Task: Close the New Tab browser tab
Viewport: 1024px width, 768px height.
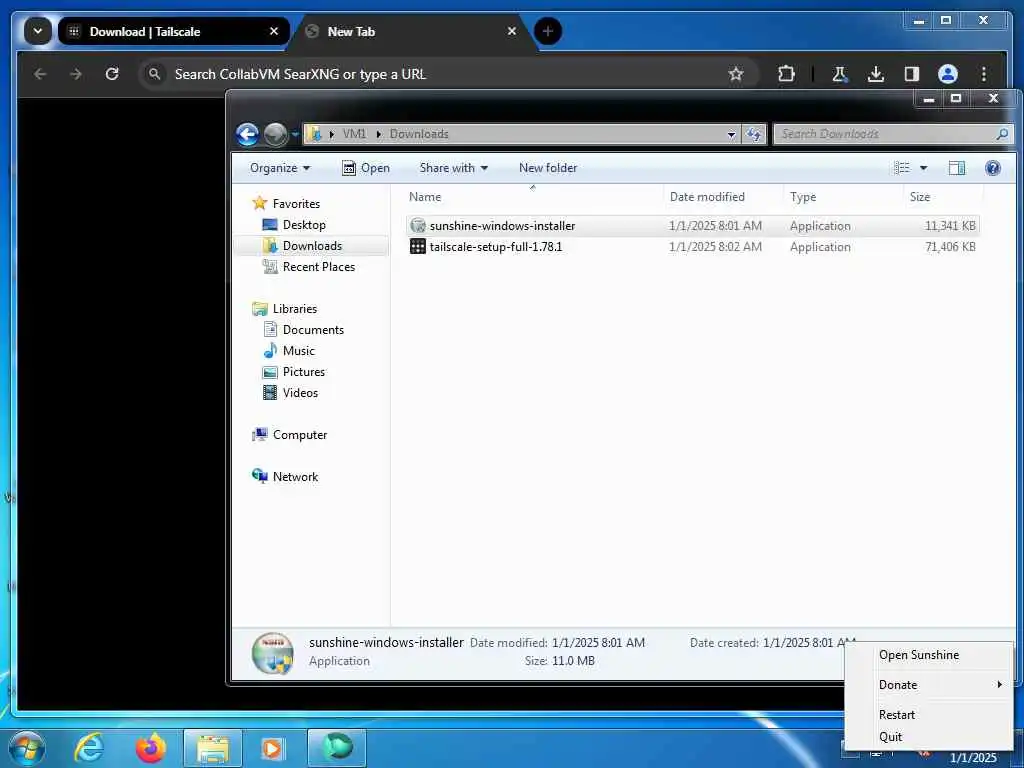Action: point(512,31)
